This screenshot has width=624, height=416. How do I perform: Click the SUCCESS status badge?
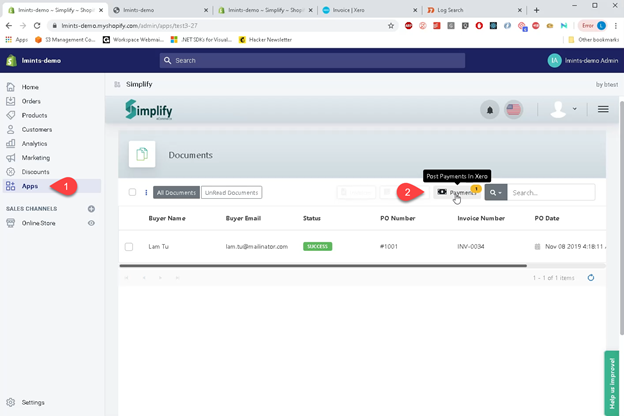tap(317, 246)
